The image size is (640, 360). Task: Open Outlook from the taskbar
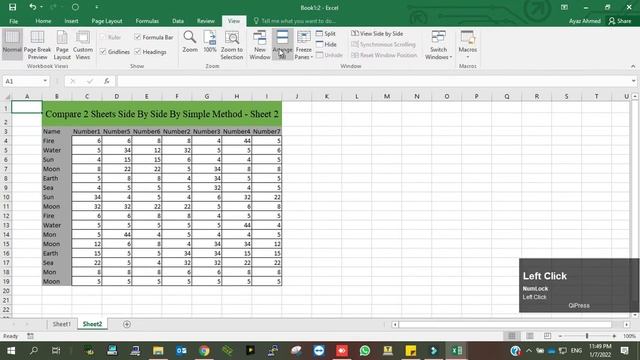(181, 350)
